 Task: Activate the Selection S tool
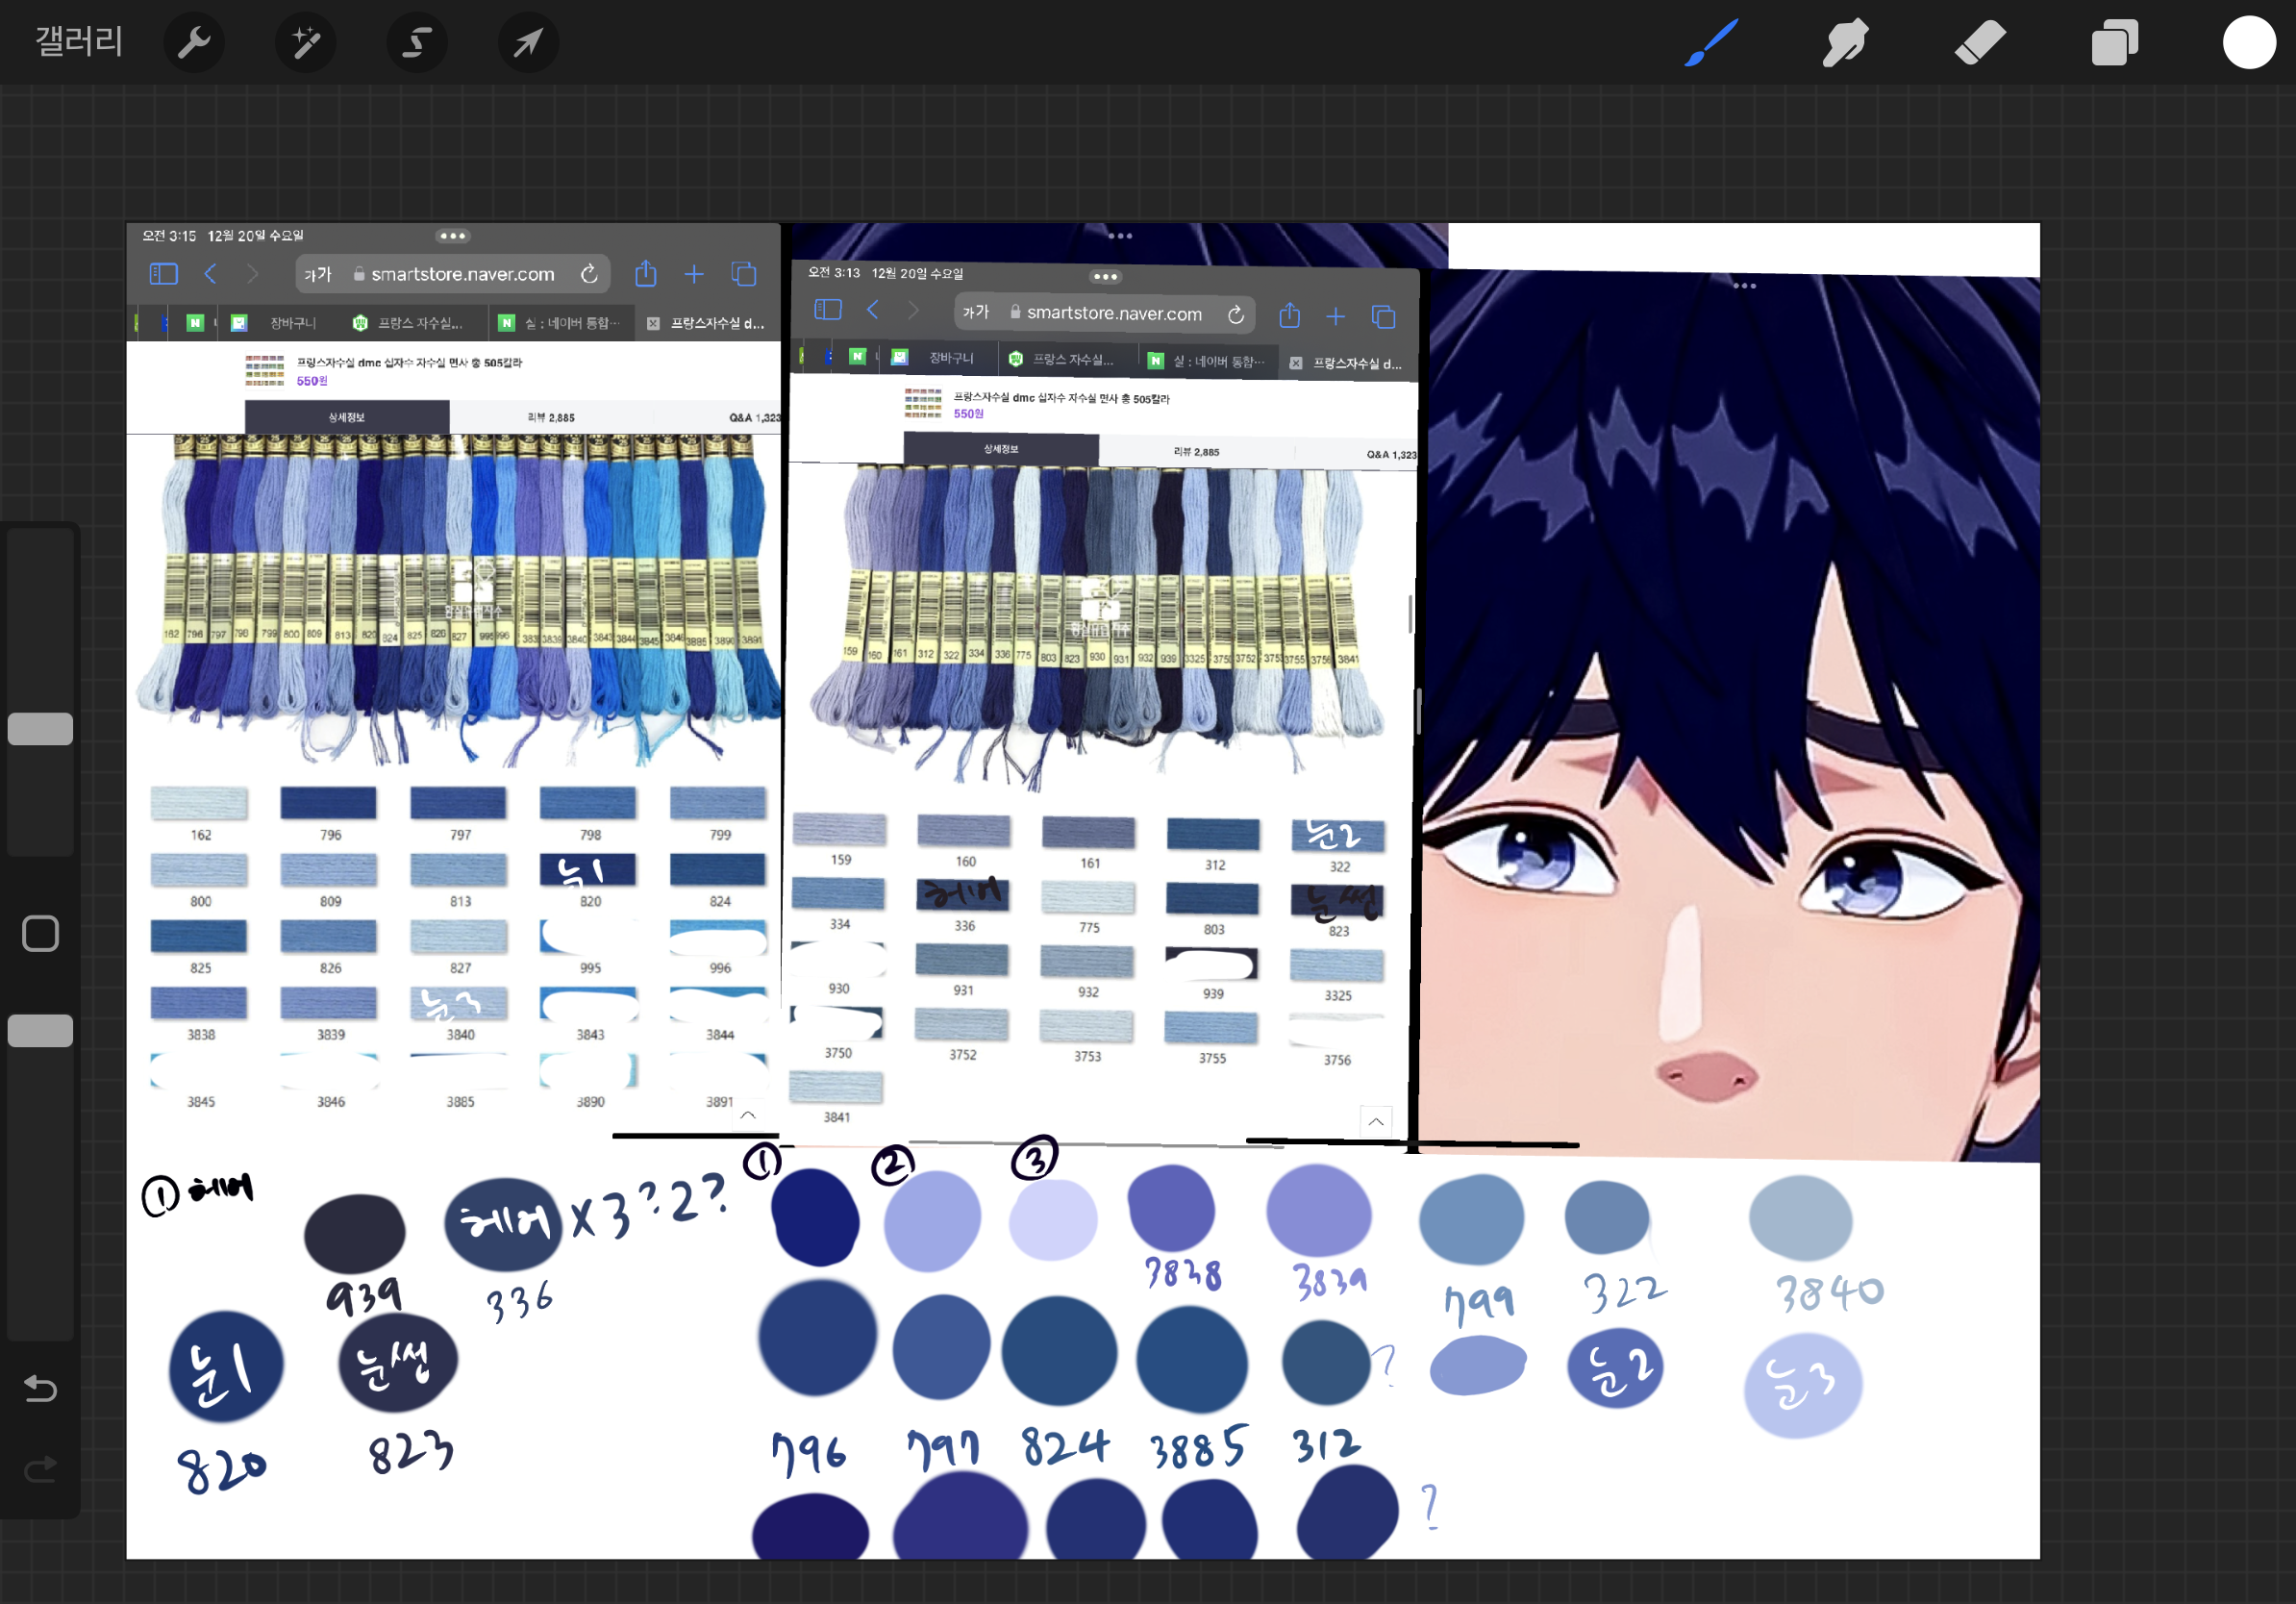click(417, 42)
